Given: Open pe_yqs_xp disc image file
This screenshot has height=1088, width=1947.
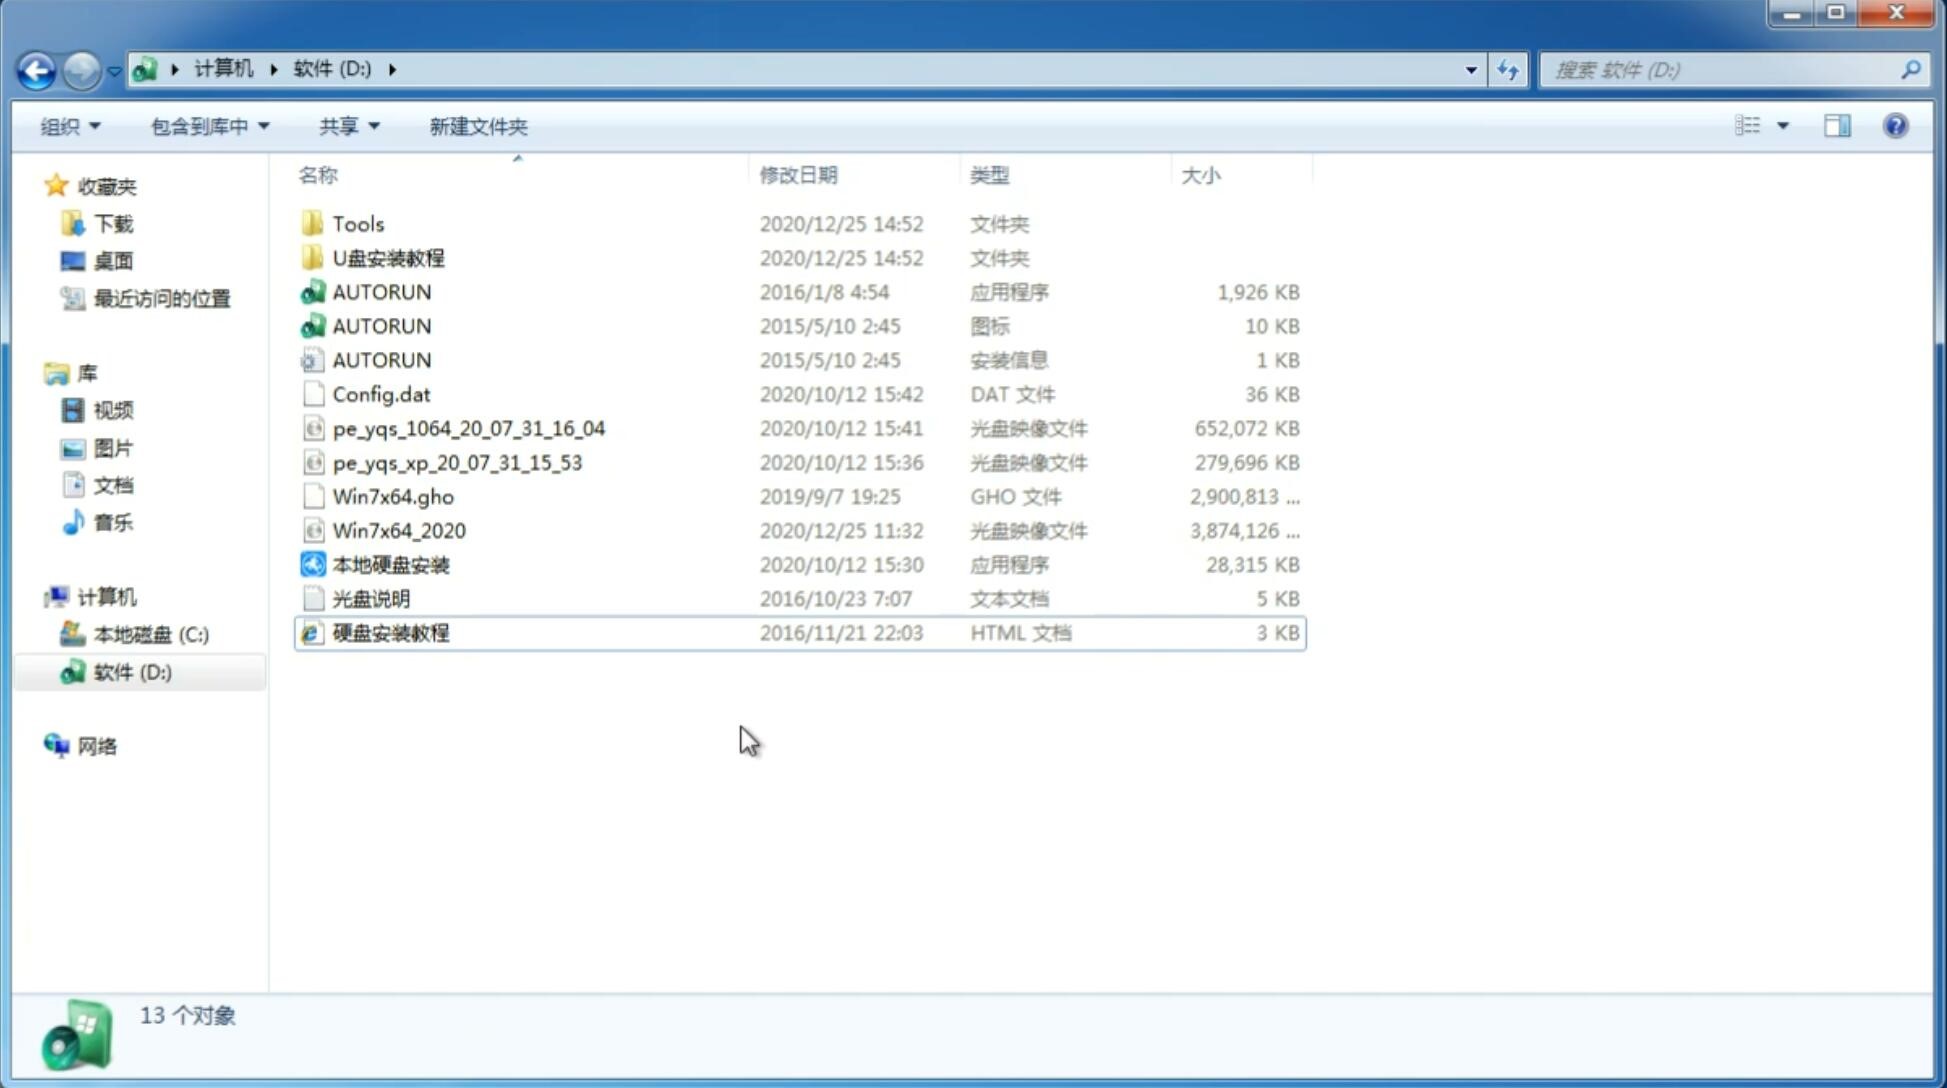Looking at the screenshot, I should coord(457,461).
